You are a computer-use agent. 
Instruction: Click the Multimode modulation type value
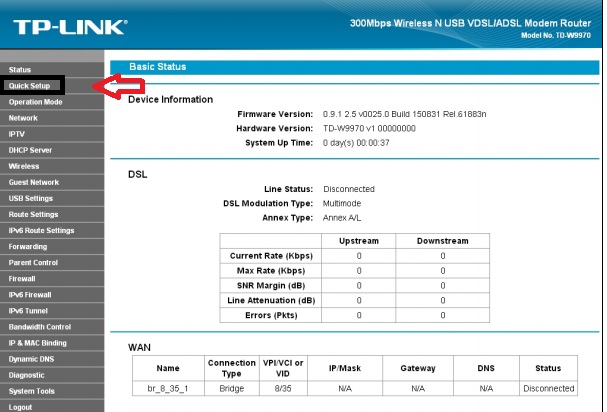342,204
